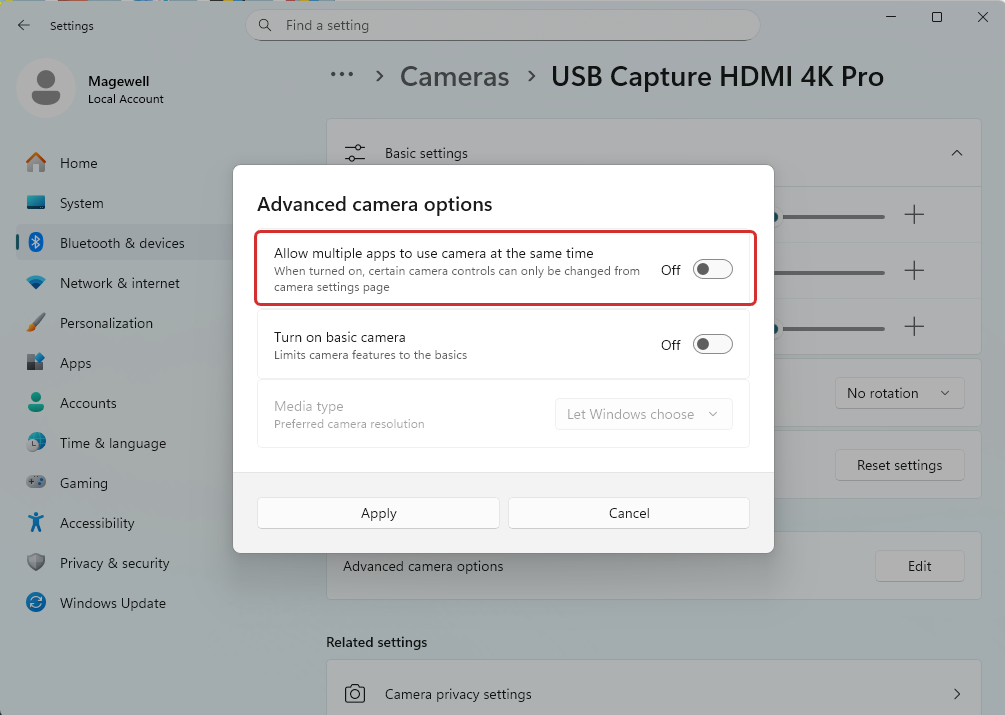
Task: Click the Privacy & security shield icon
Action: [36, 563]
